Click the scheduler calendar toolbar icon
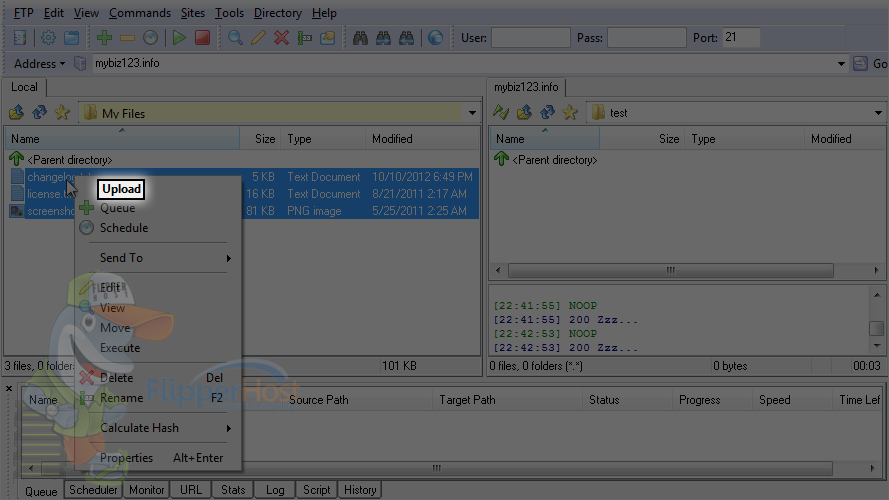The image size is (889, 500). [x=71, y=38]
